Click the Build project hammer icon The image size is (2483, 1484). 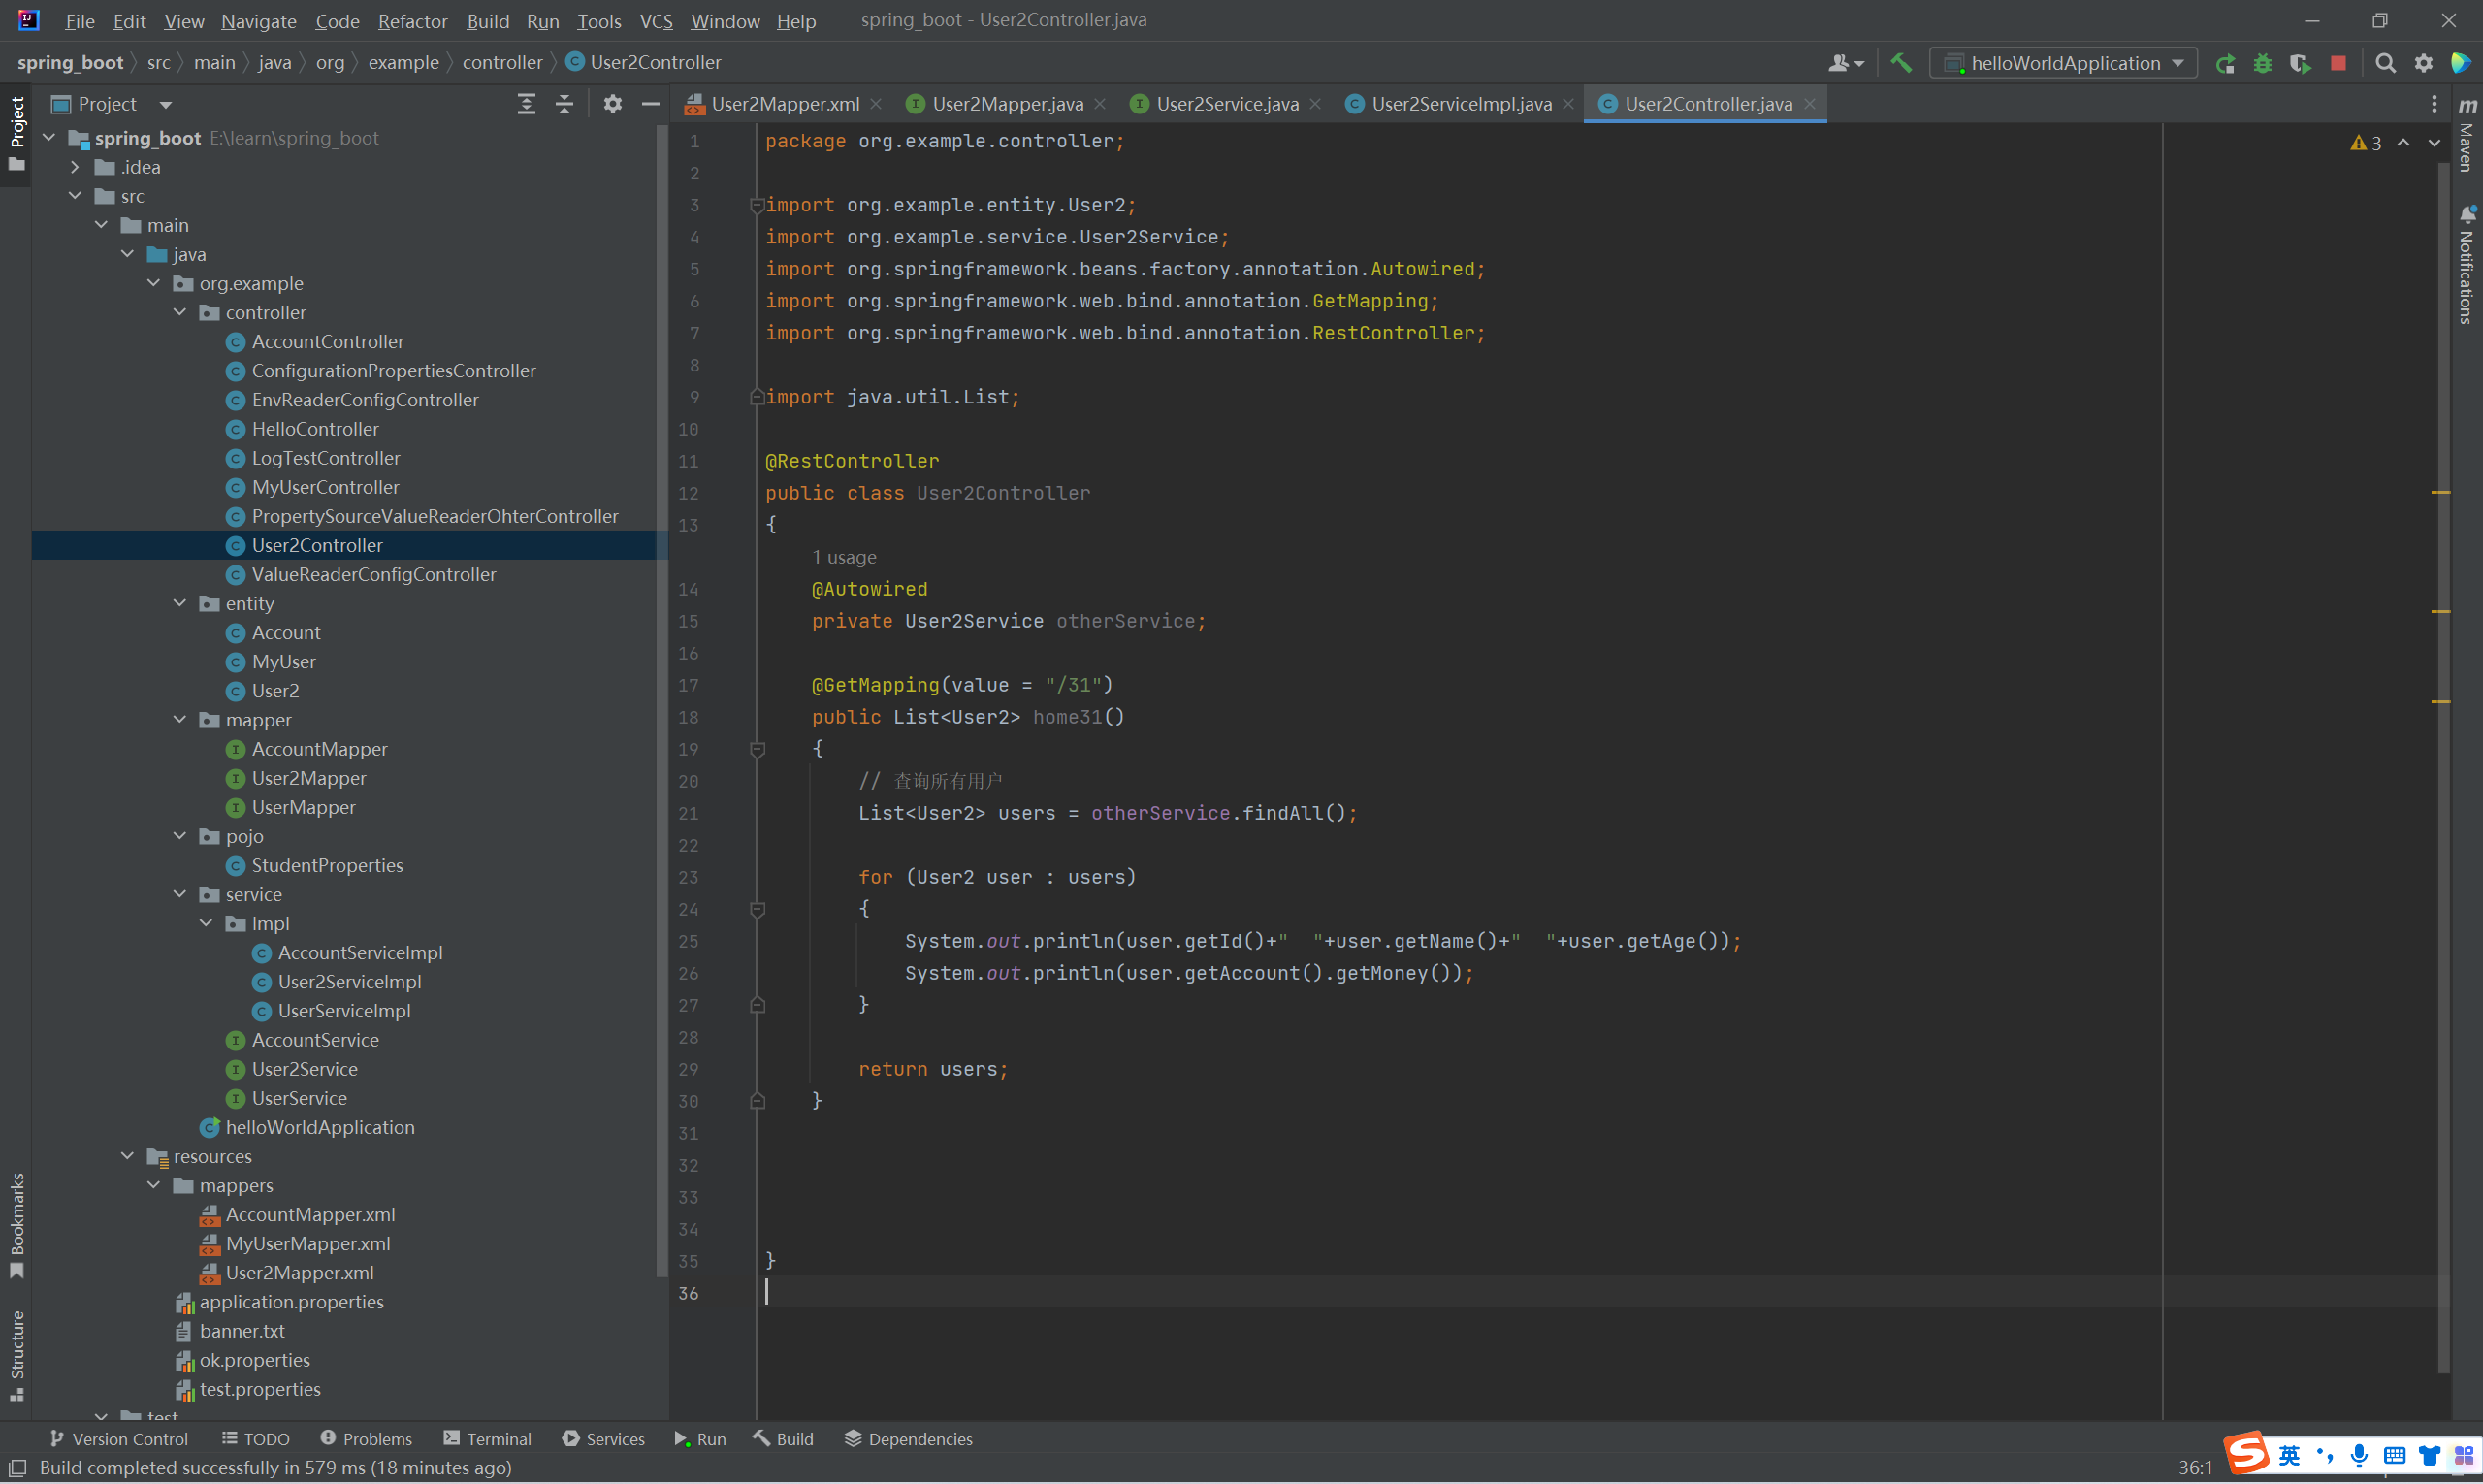tap(1900, 63)
